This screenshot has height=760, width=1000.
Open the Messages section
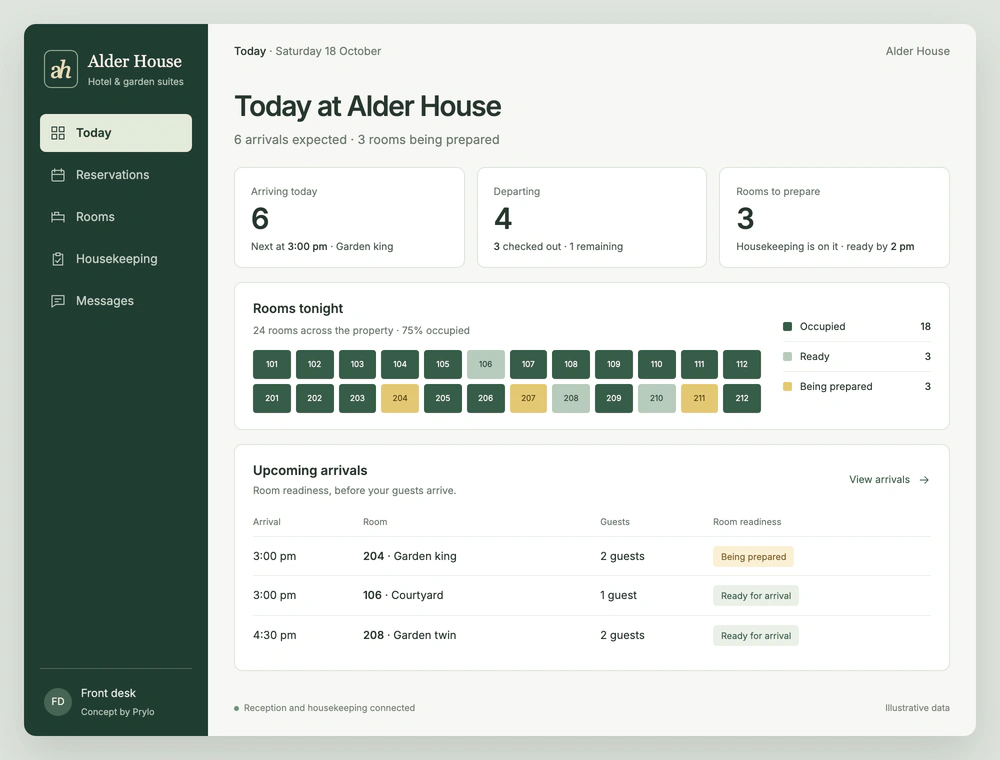tap(115, 301)
